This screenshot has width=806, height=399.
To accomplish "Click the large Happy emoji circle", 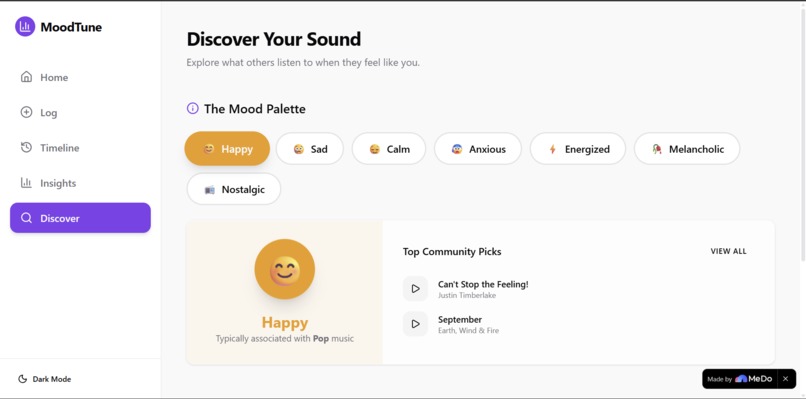I will coord(285,269).
